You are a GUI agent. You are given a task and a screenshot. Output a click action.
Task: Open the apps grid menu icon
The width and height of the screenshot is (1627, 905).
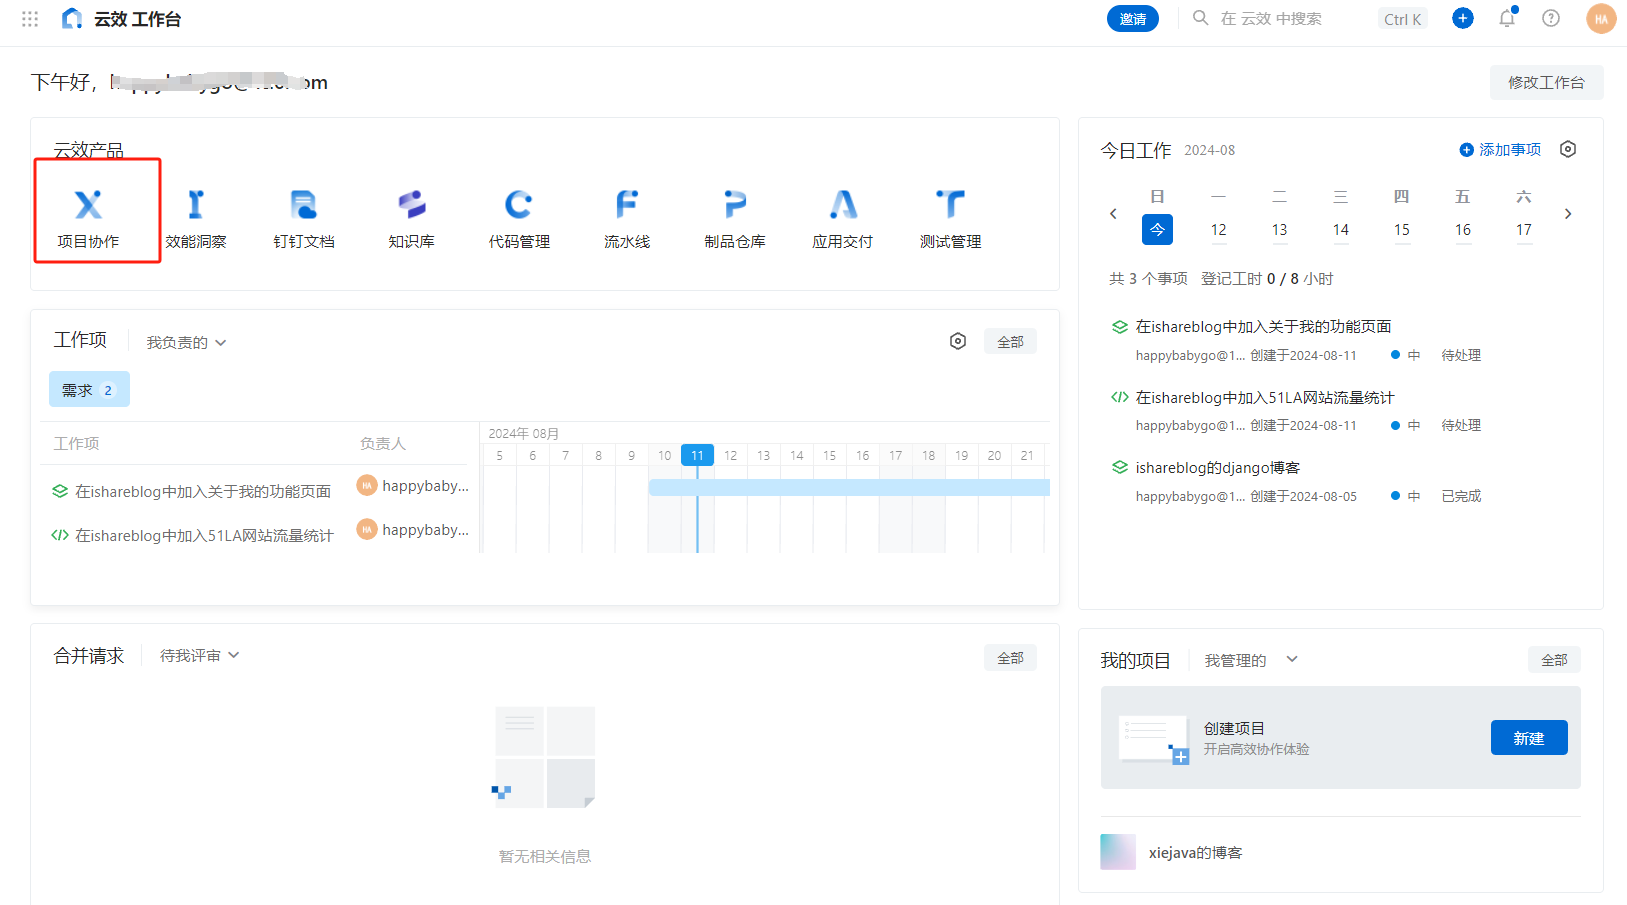tap(30, 19)
